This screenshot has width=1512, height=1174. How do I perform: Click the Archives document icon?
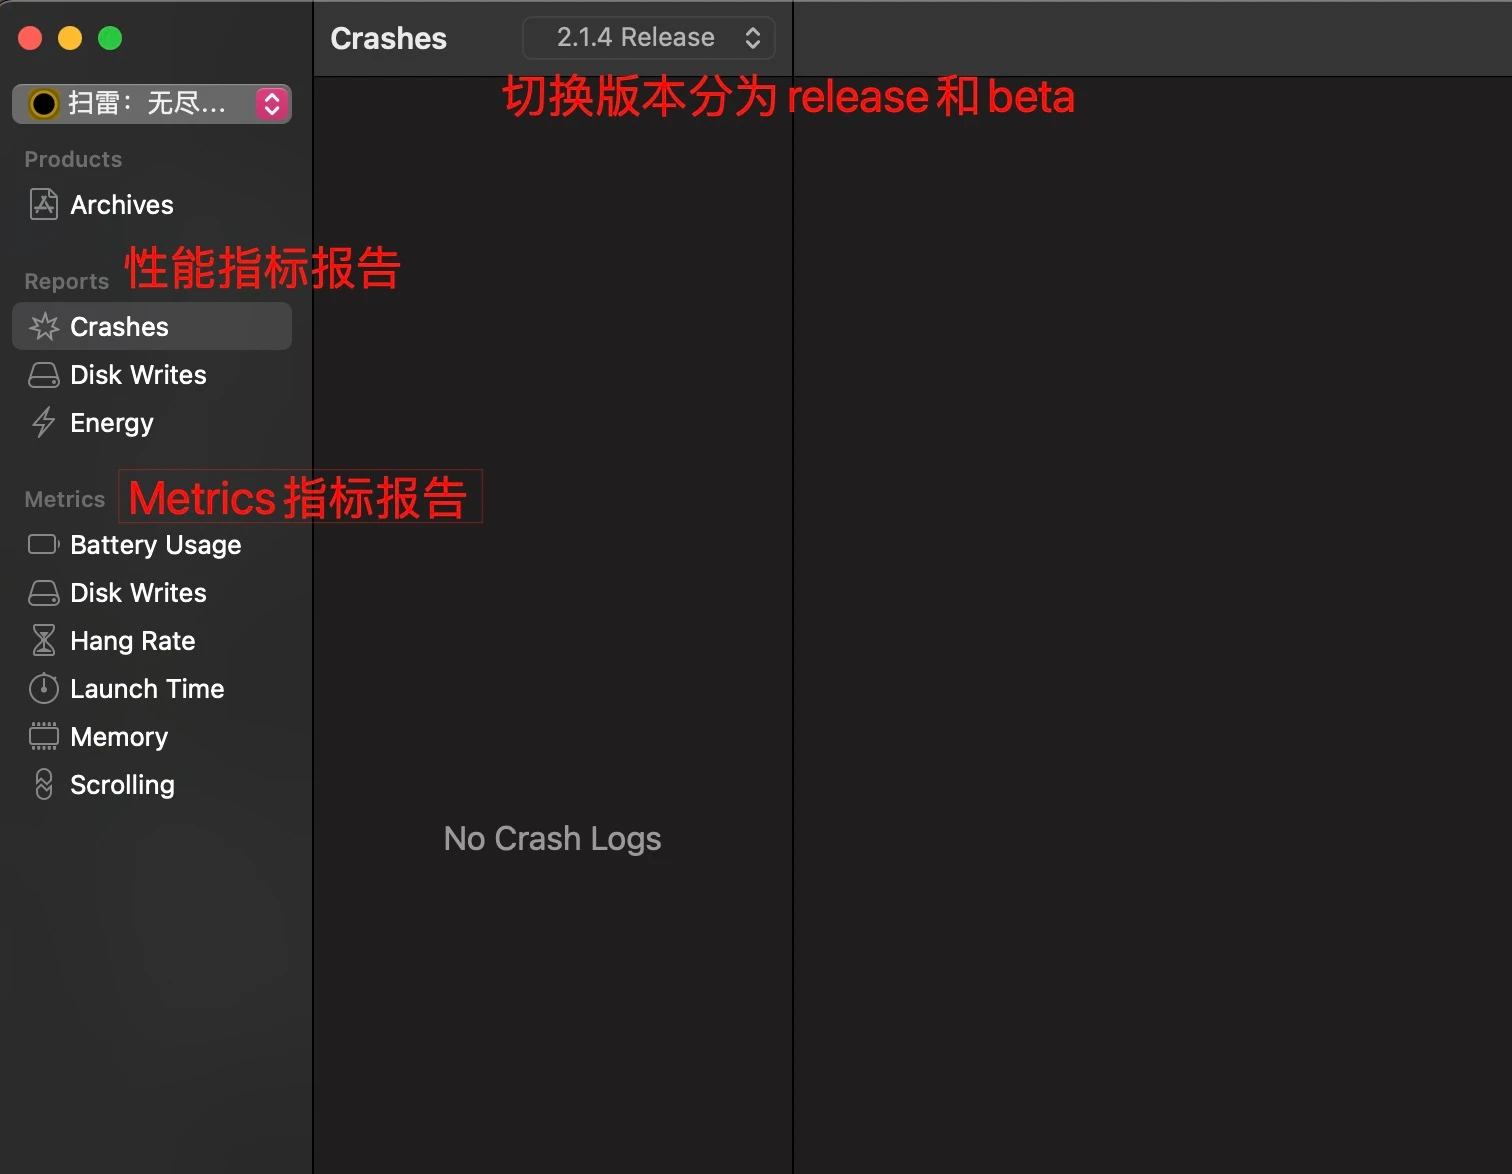(x=43, y=204)
